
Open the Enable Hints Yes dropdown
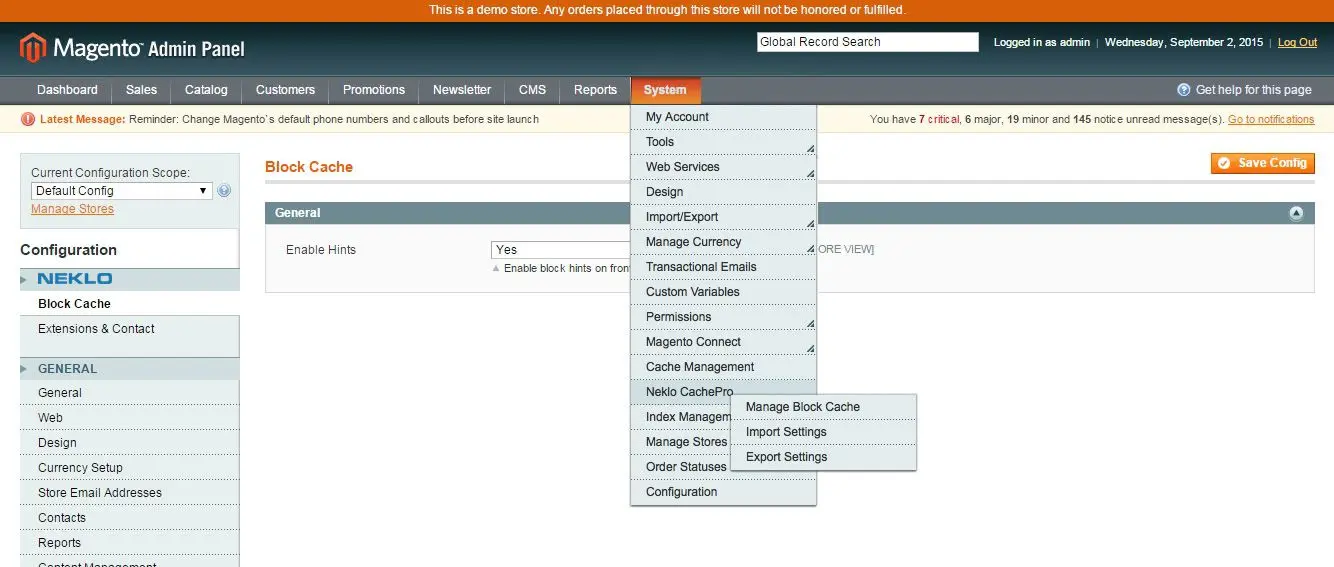click(561, 249)
